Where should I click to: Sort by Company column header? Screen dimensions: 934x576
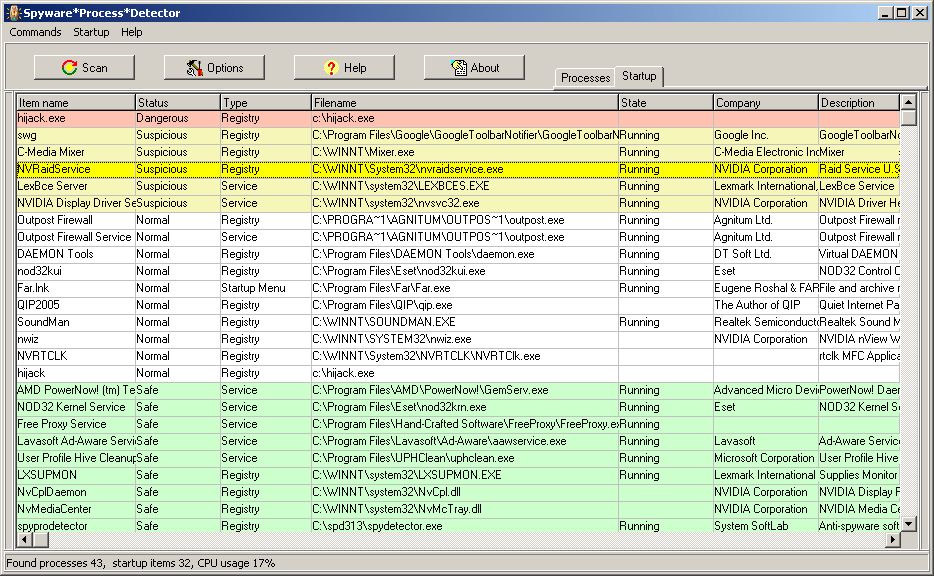(766, 102)
